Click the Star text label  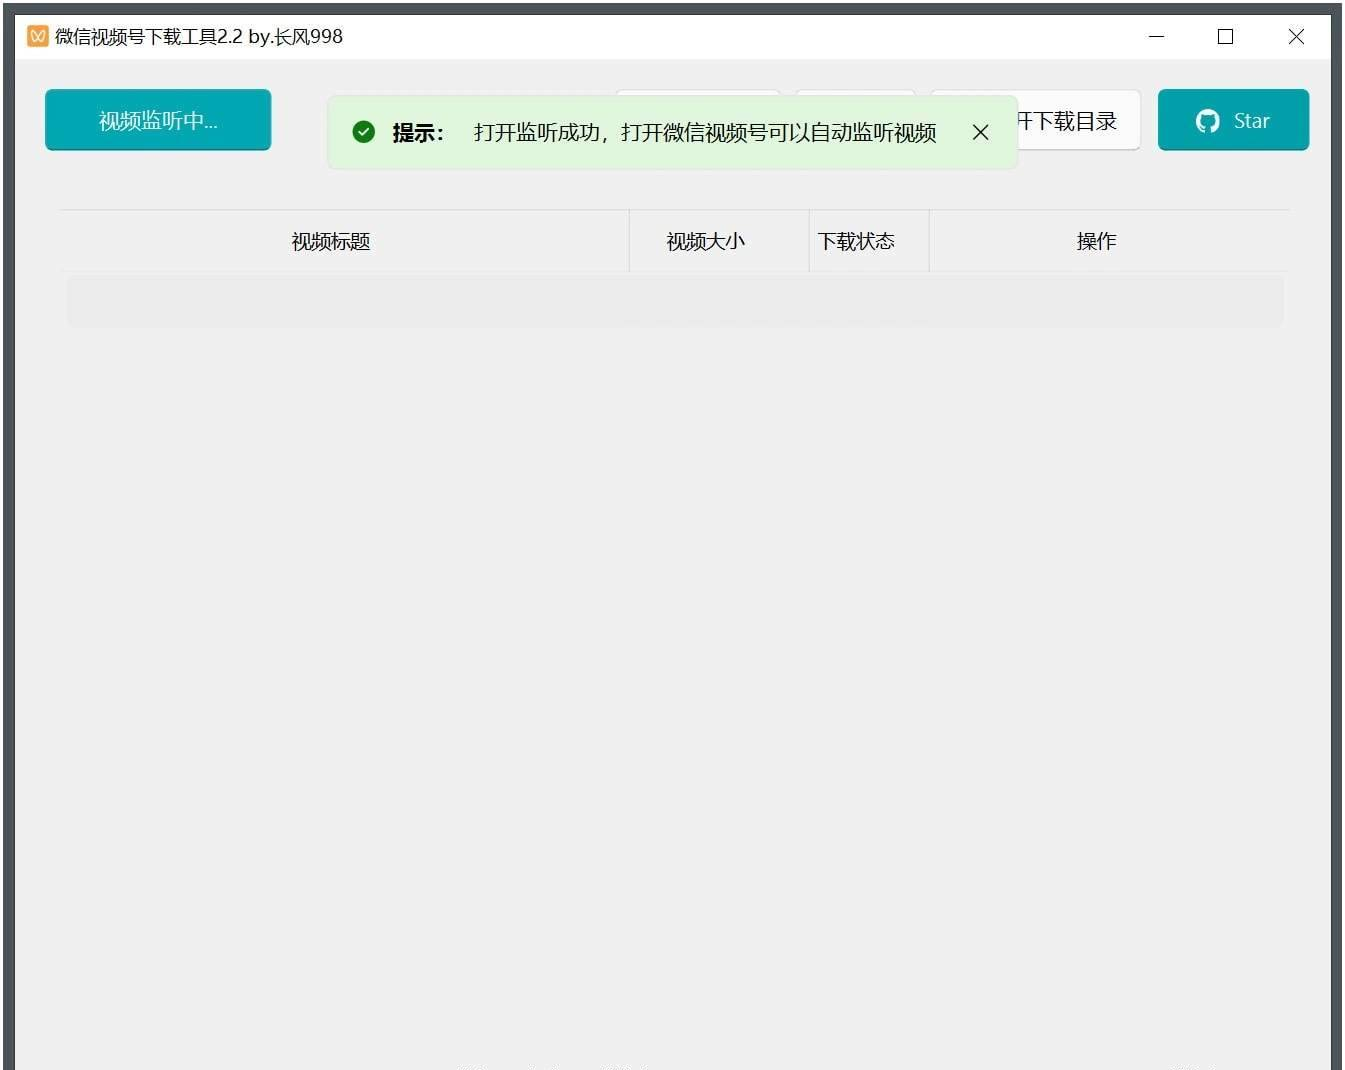(x=1251, y=121)
